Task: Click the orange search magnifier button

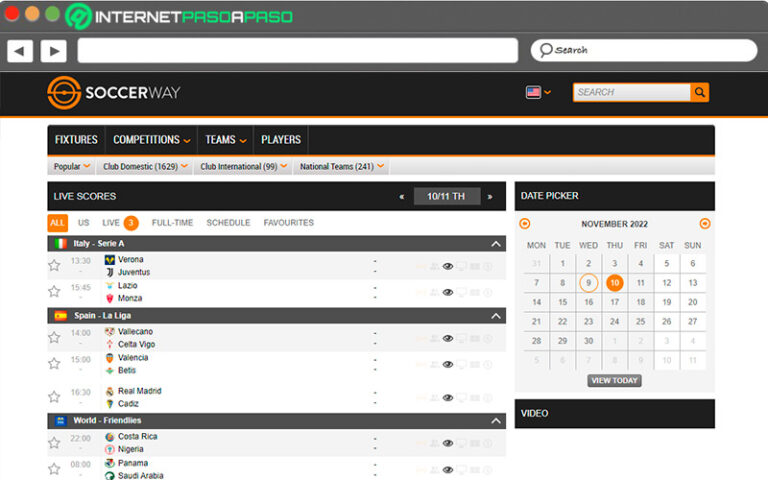Action: click(x=700, y=92)
